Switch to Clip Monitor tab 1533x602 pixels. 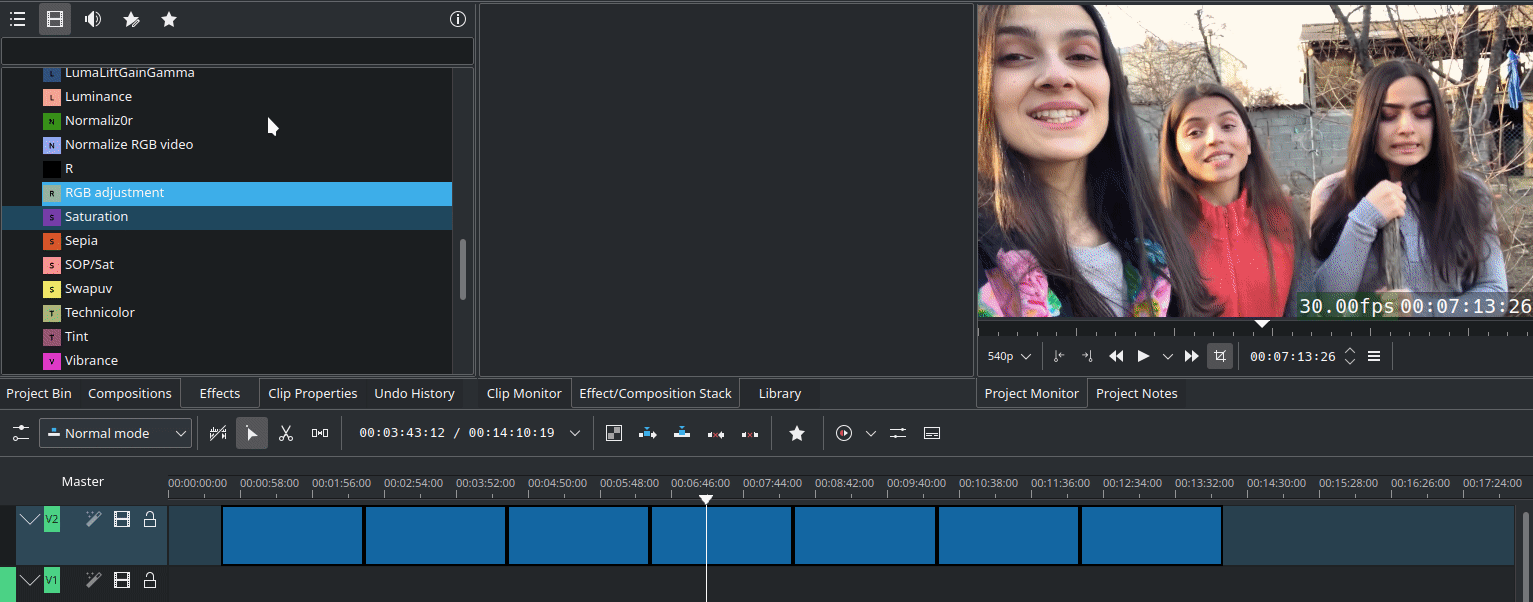point(524,393)
